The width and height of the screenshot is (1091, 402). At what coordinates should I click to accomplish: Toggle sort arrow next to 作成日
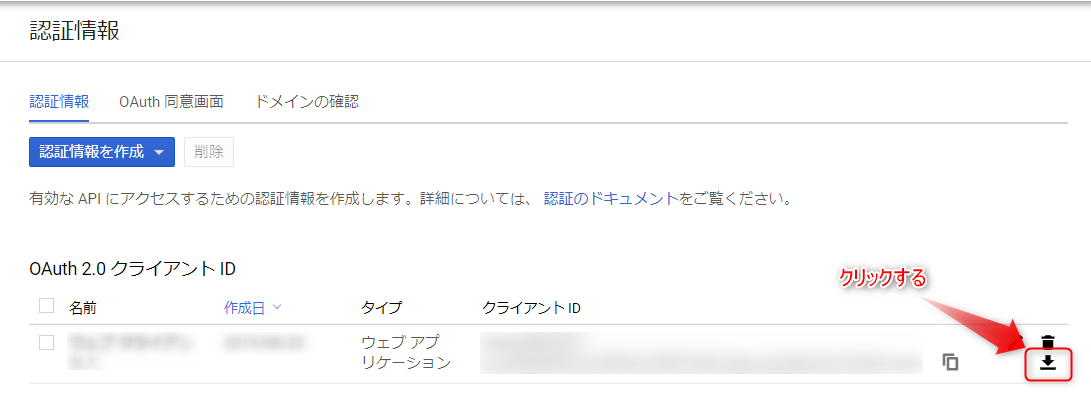tap(277, 308)
